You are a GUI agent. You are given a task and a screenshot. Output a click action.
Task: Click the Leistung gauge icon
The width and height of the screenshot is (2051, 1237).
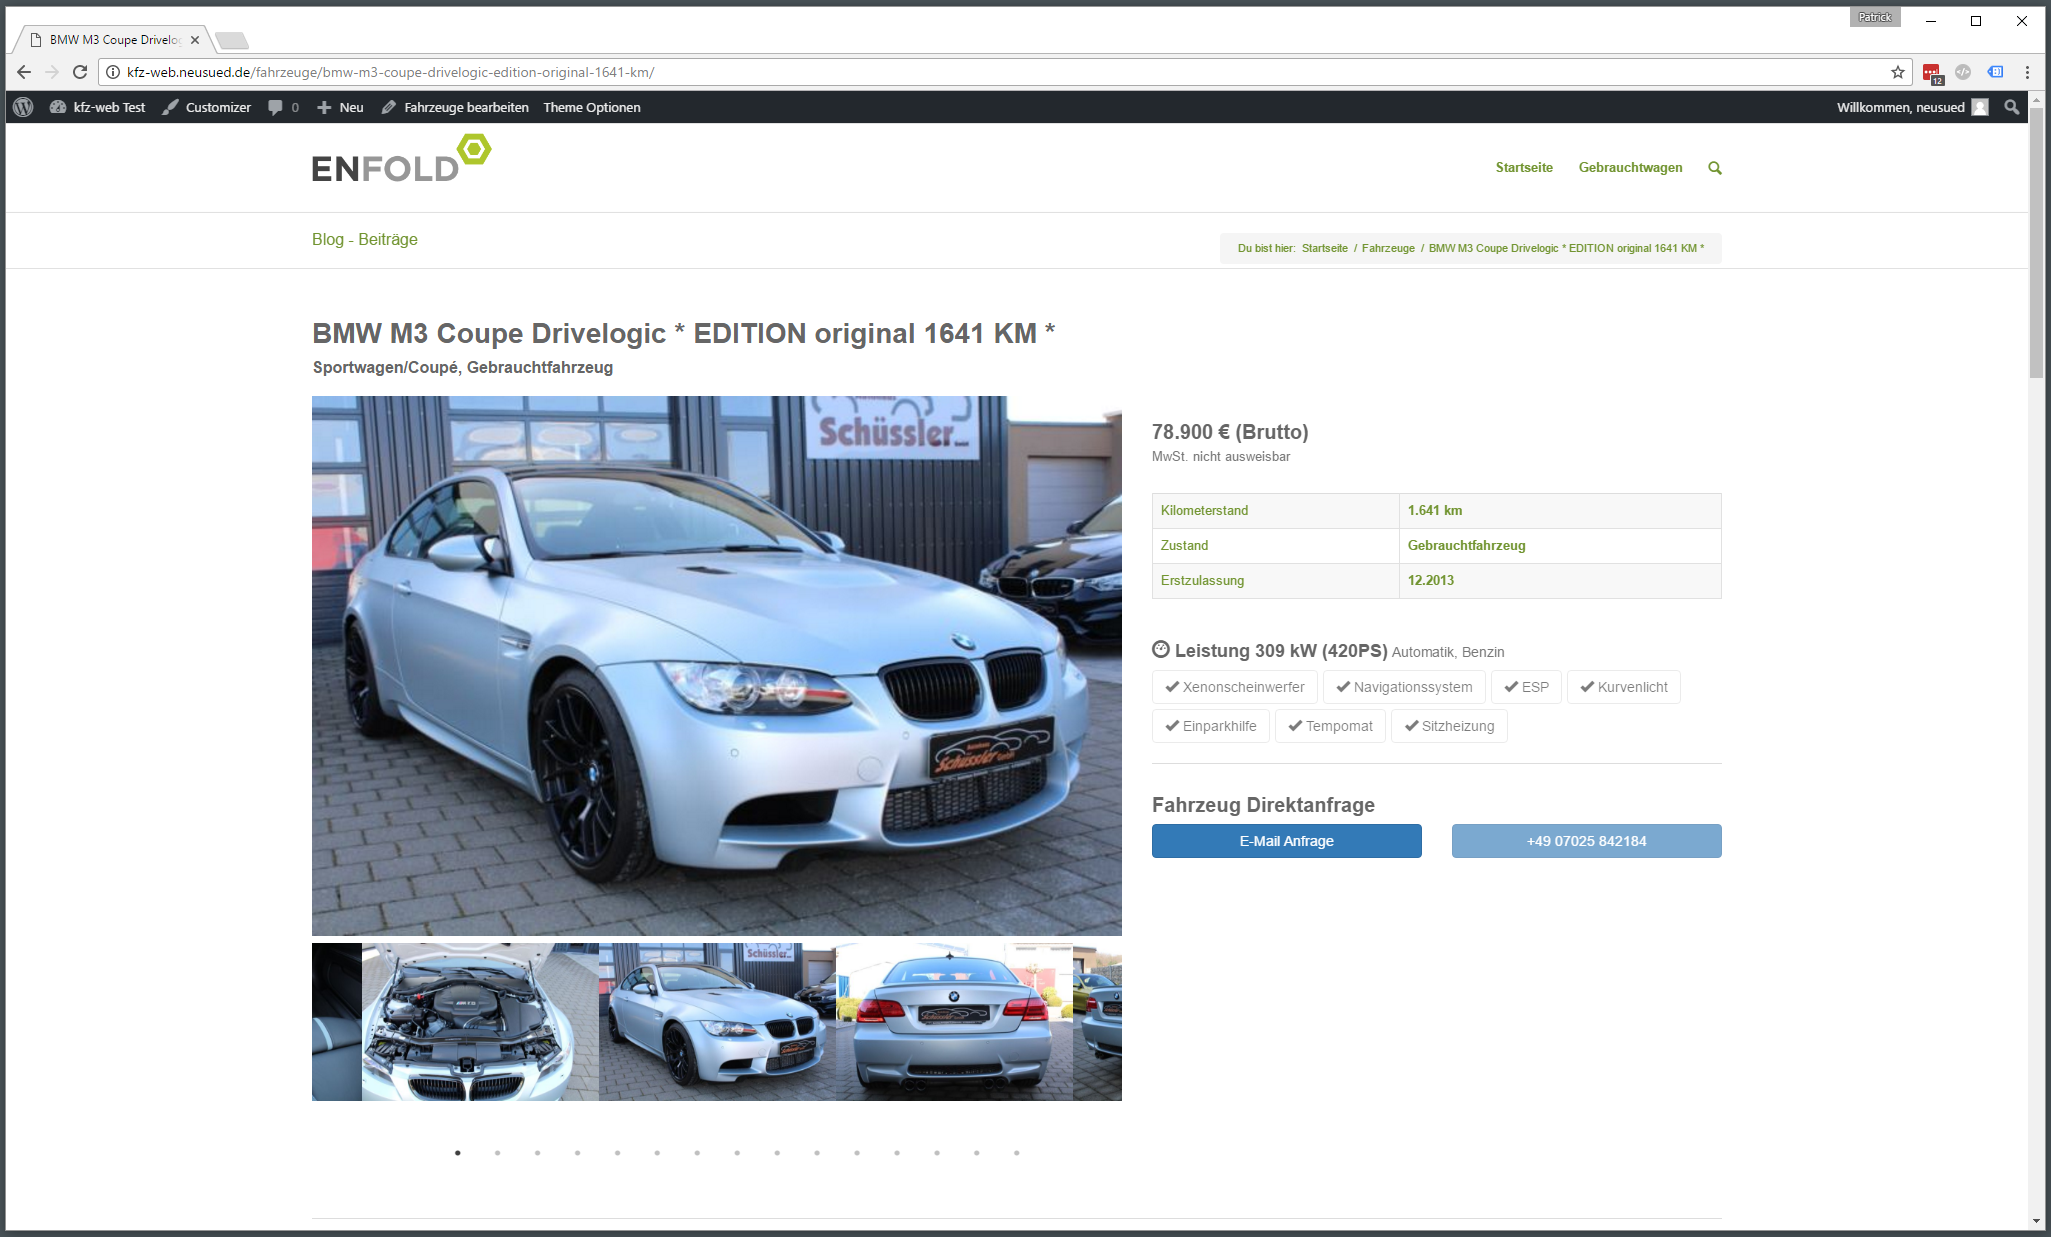click(1160, 649)
